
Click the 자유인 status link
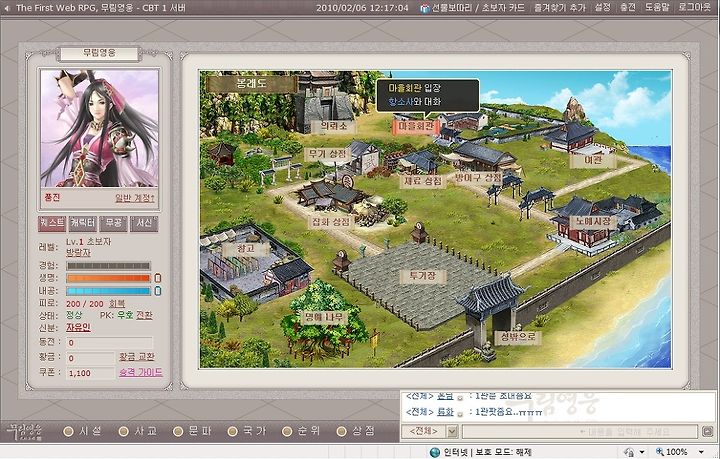coord(78,328)
